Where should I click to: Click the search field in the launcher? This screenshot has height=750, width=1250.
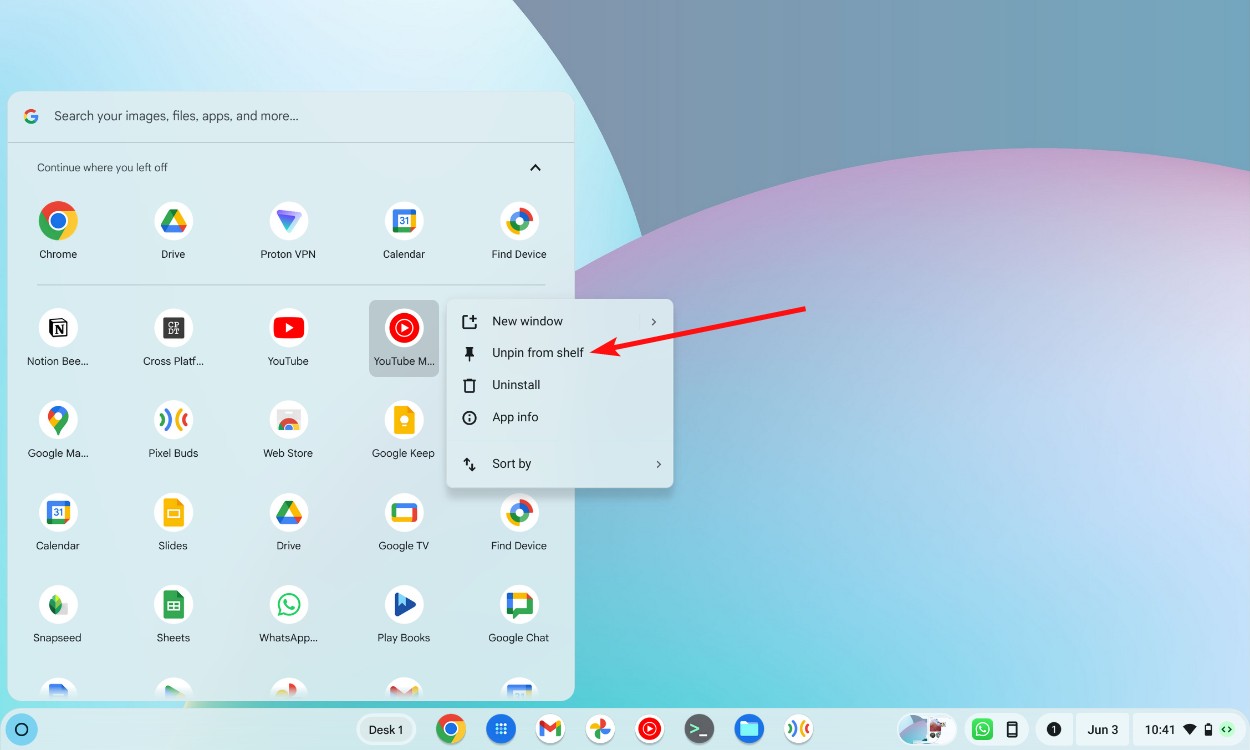(x=250, y=115)
